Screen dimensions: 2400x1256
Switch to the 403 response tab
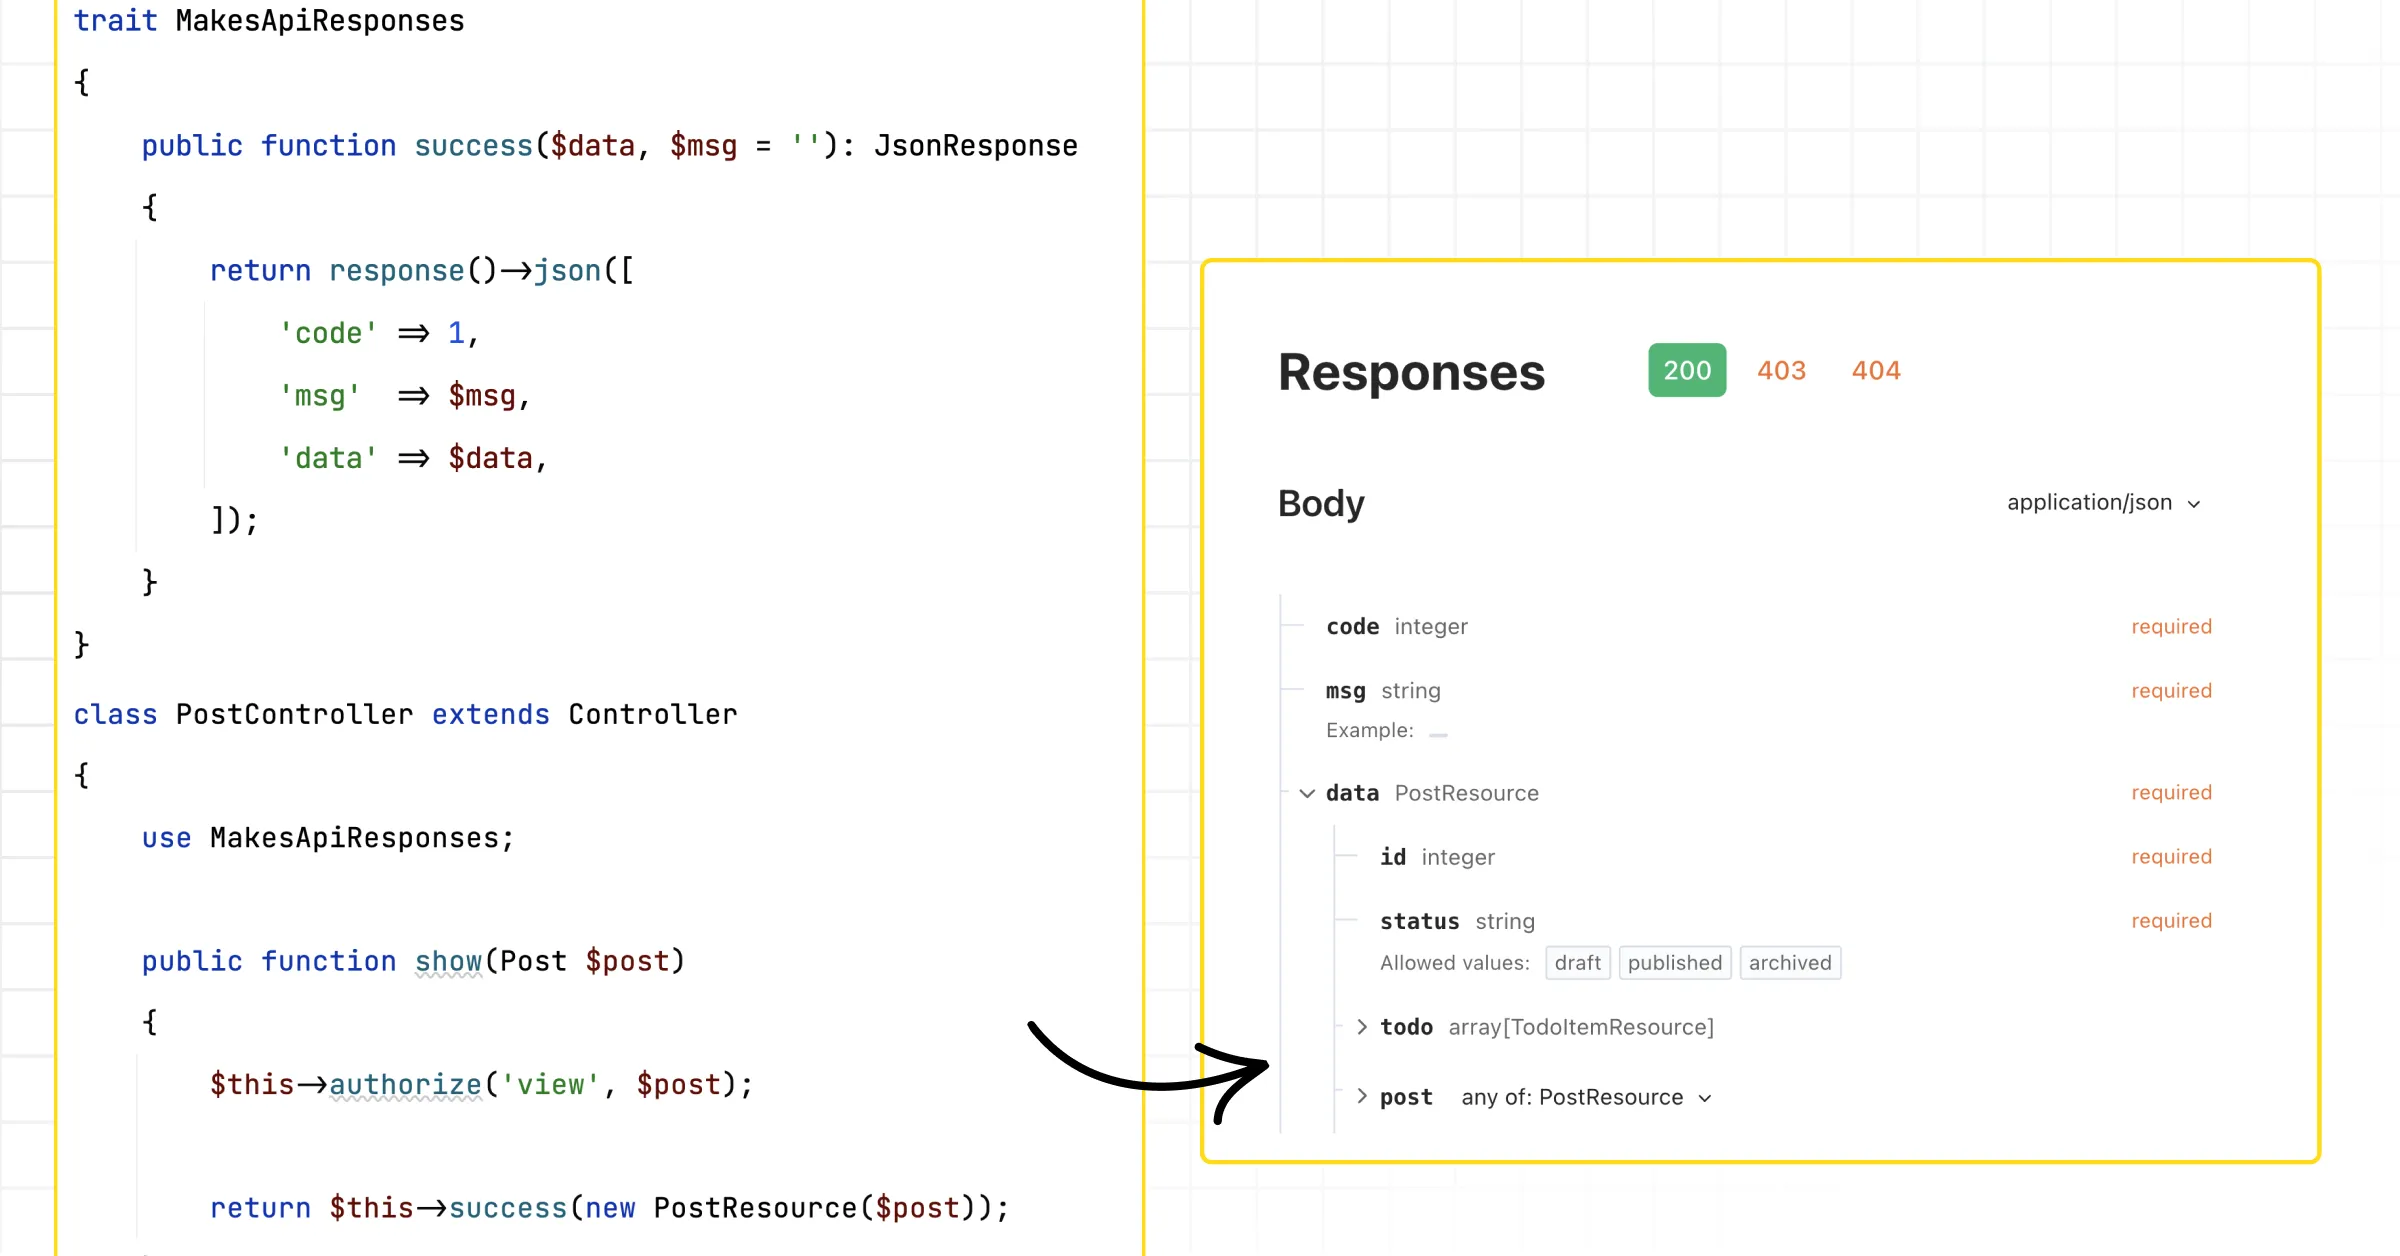coord(1781,370)
